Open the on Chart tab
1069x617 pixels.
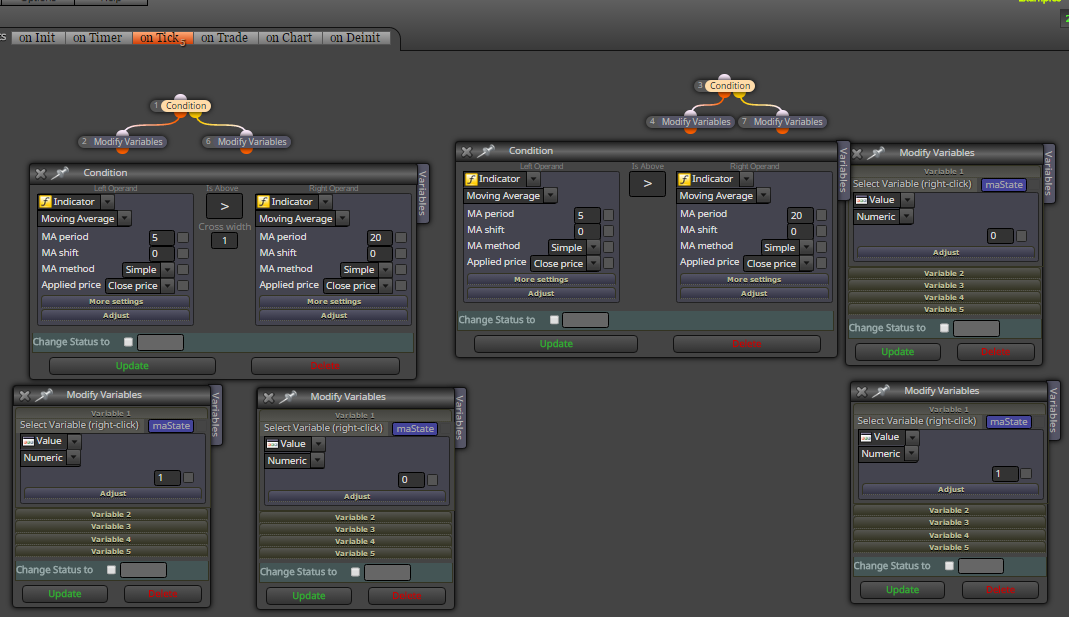tap(289, 38)
